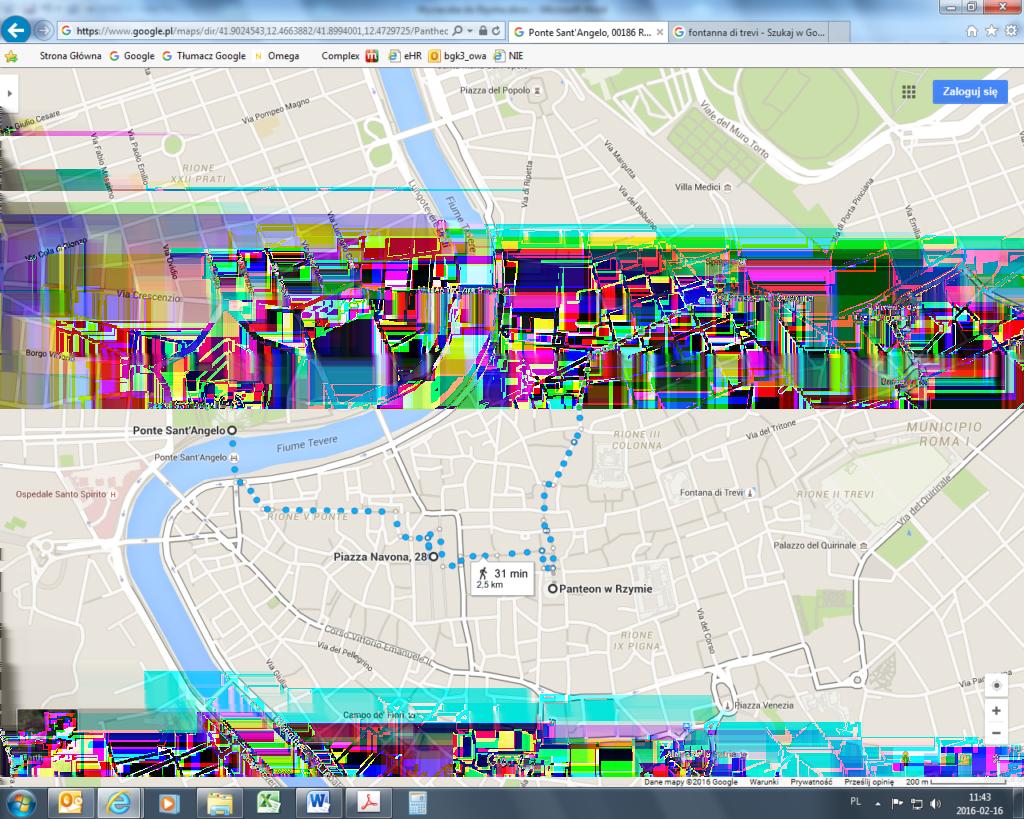Open browser Tools gear icon
This screenshot has height=819, width=1024.
(1011, 31)
